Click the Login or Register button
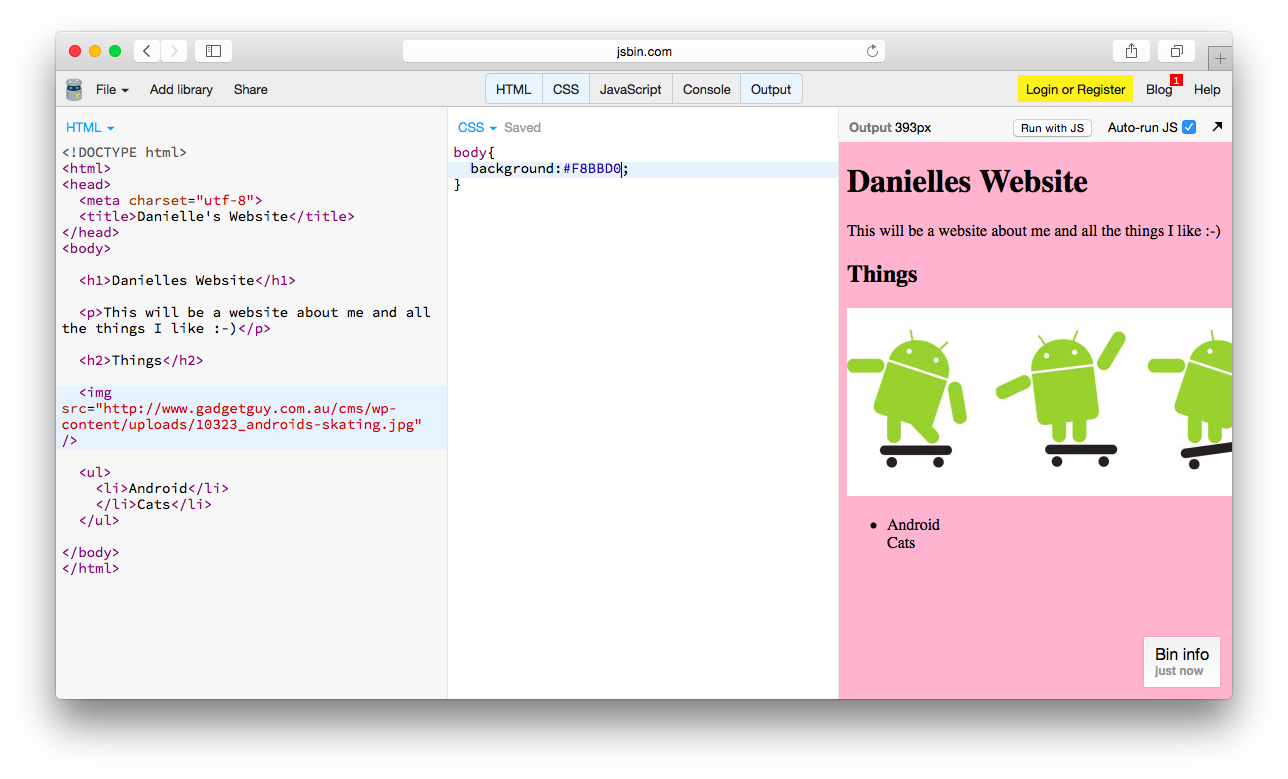Viewport: 1288px width, 779px height. [x=1075, y=89]
